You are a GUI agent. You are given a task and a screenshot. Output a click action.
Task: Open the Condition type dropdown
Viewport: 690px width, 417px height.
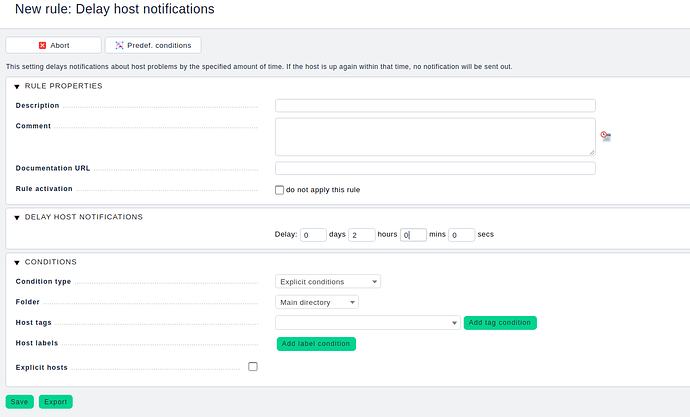point(328,282)
